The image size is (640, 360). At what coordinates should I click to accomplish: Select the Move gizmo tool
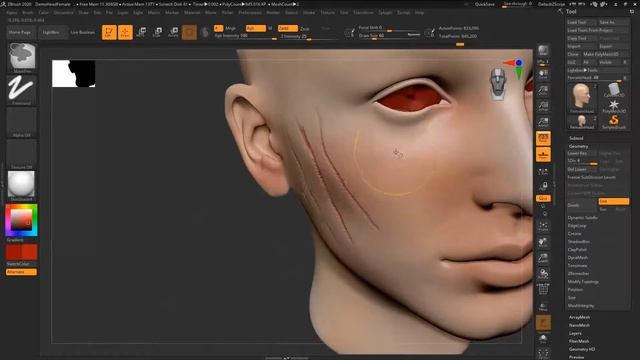coord(141,32)
